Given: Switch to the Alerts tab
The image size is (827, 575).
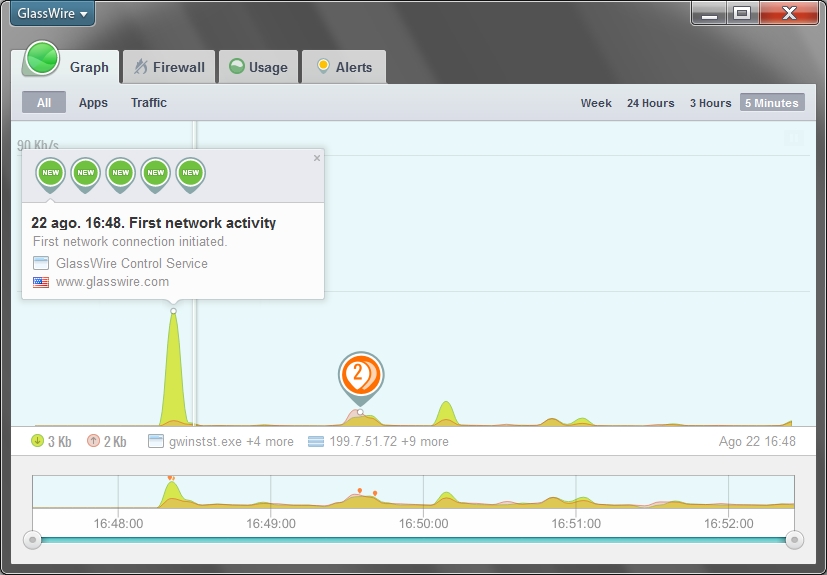Looking at the screenshot, I should coord(344,67).
